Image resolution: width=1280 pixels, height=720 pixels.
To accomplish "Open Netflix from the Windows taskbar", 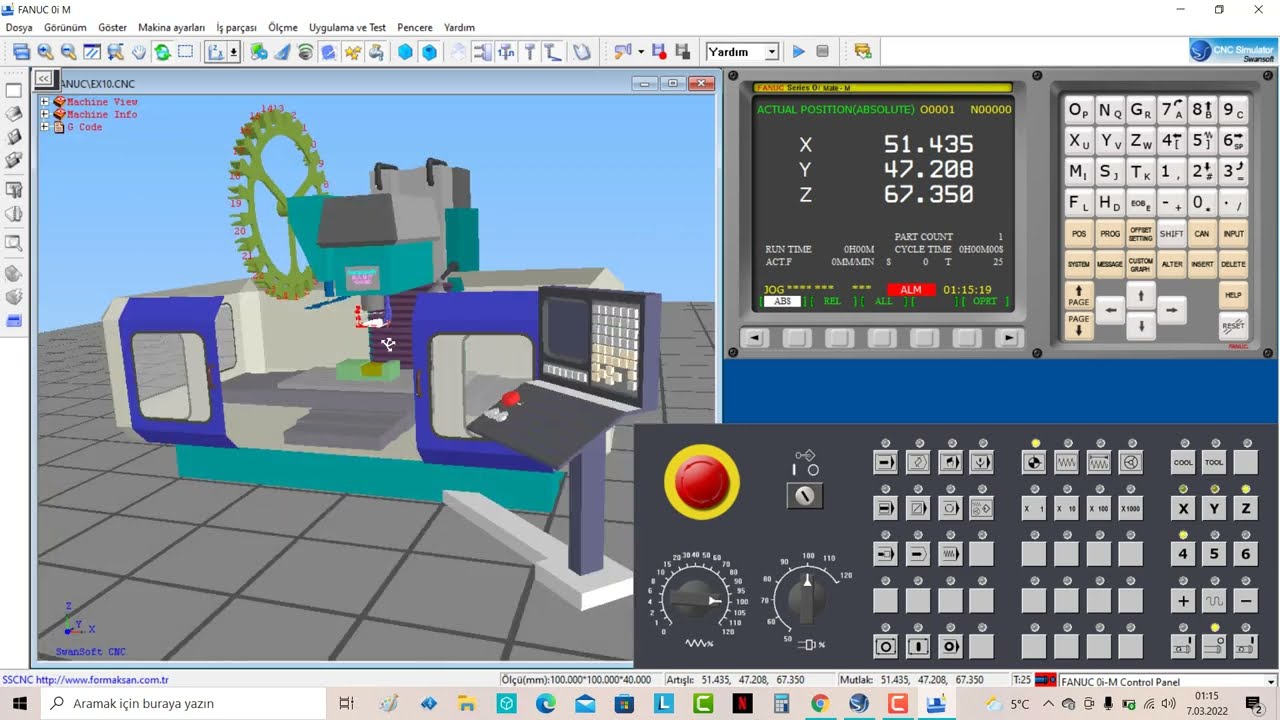I will [x=742, y=704].
